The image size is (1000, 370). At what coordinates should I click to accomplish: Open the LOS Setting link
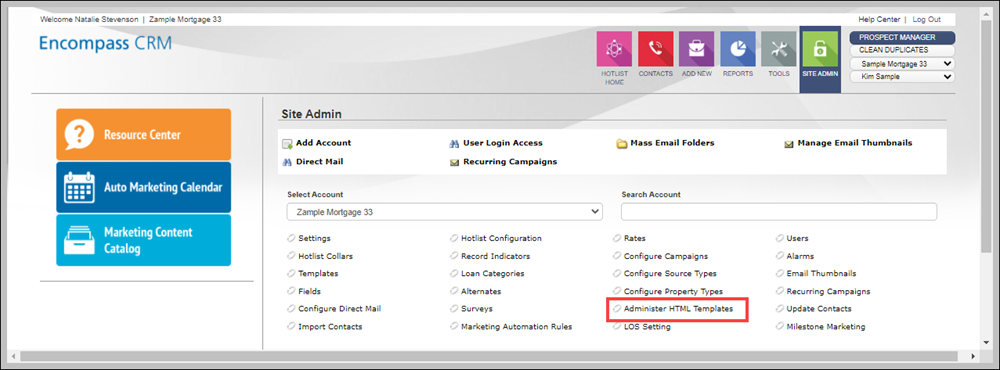click(647, 327)
